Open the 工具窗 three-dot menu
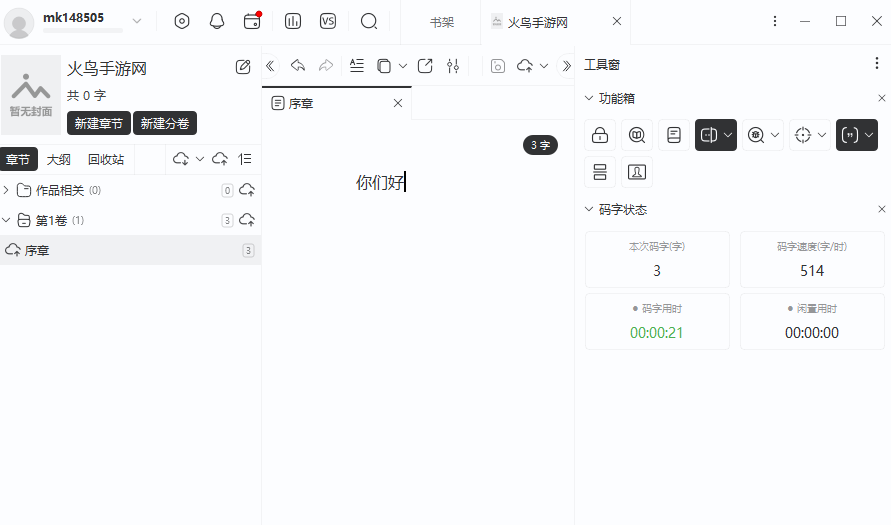 tap(876, 63)
